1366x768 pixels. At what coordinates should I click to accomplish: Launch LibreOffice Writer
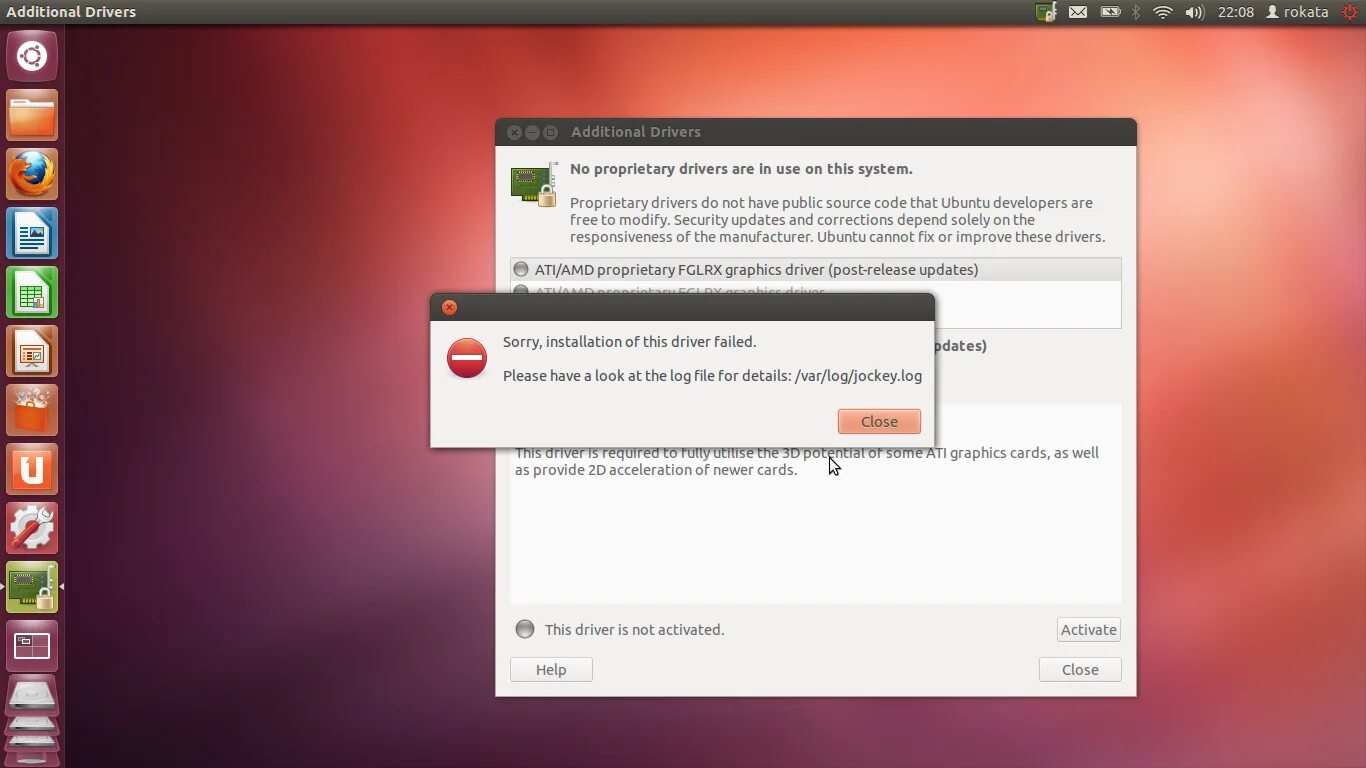[x=32, y=233]
